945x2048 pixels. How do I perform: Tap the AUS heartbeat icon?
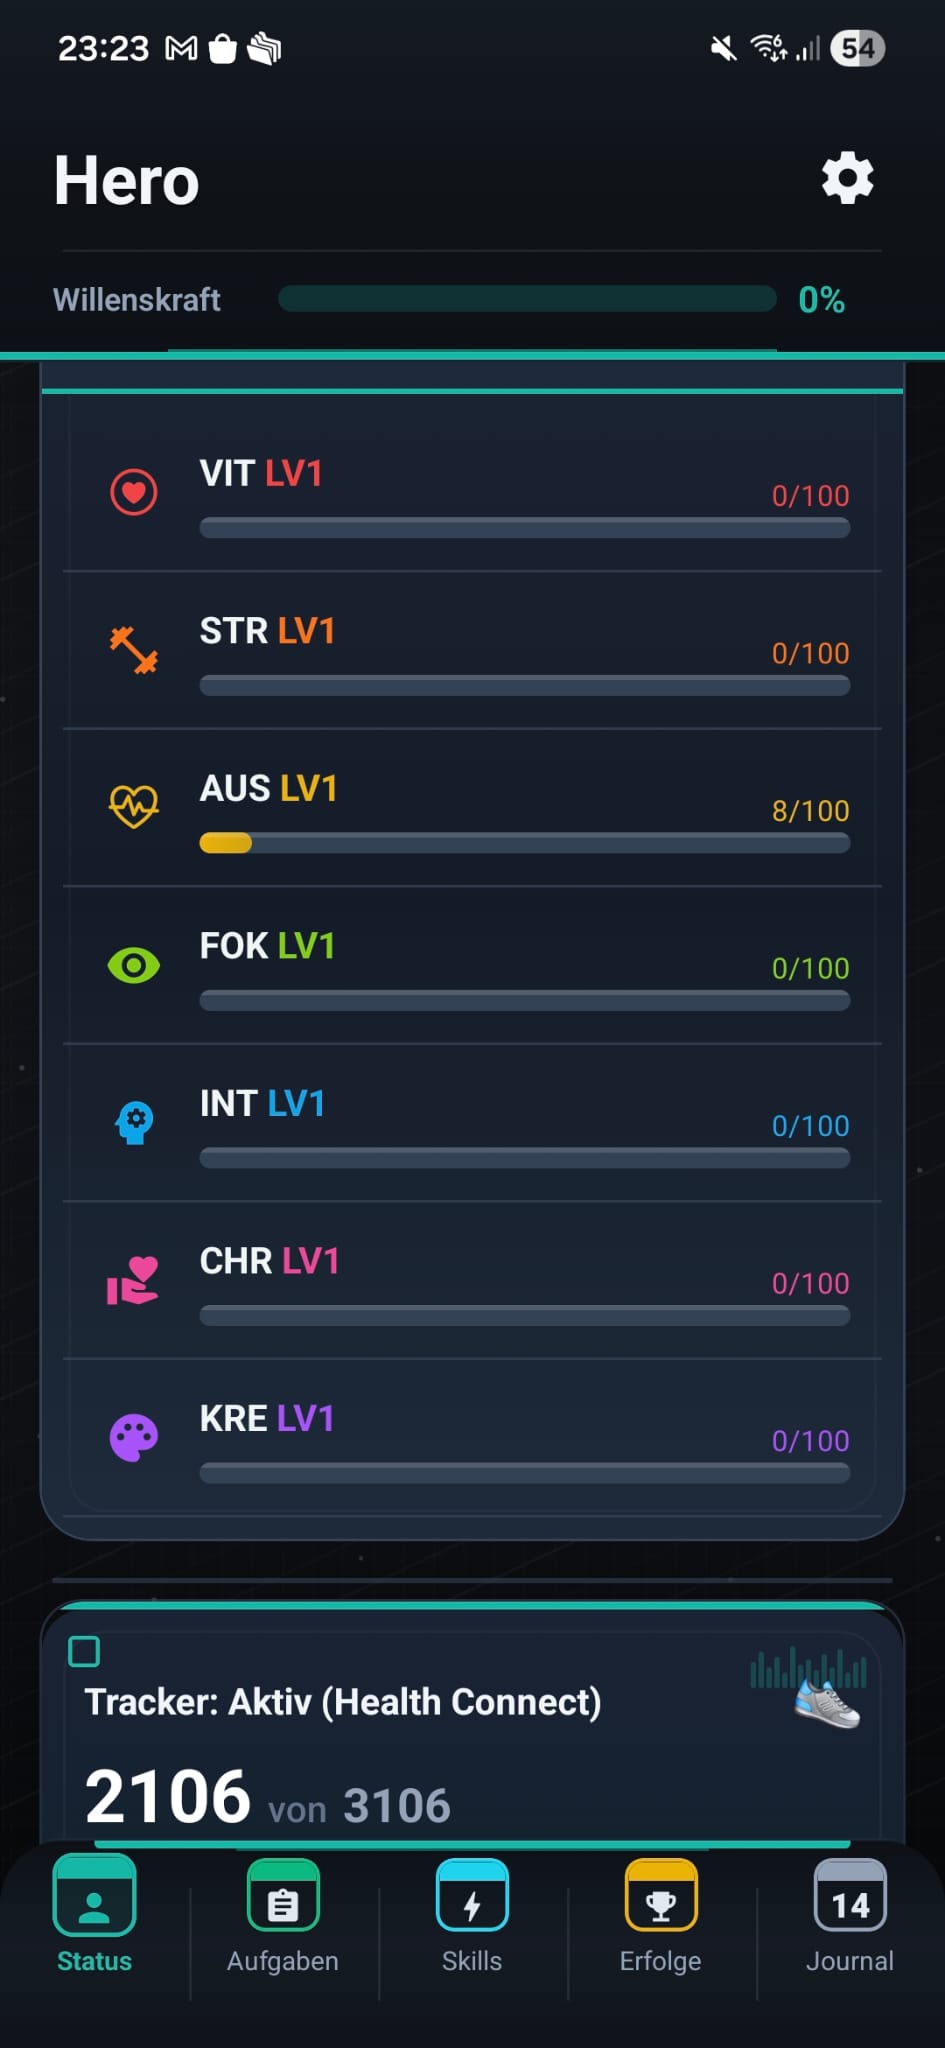coord(133,806)
